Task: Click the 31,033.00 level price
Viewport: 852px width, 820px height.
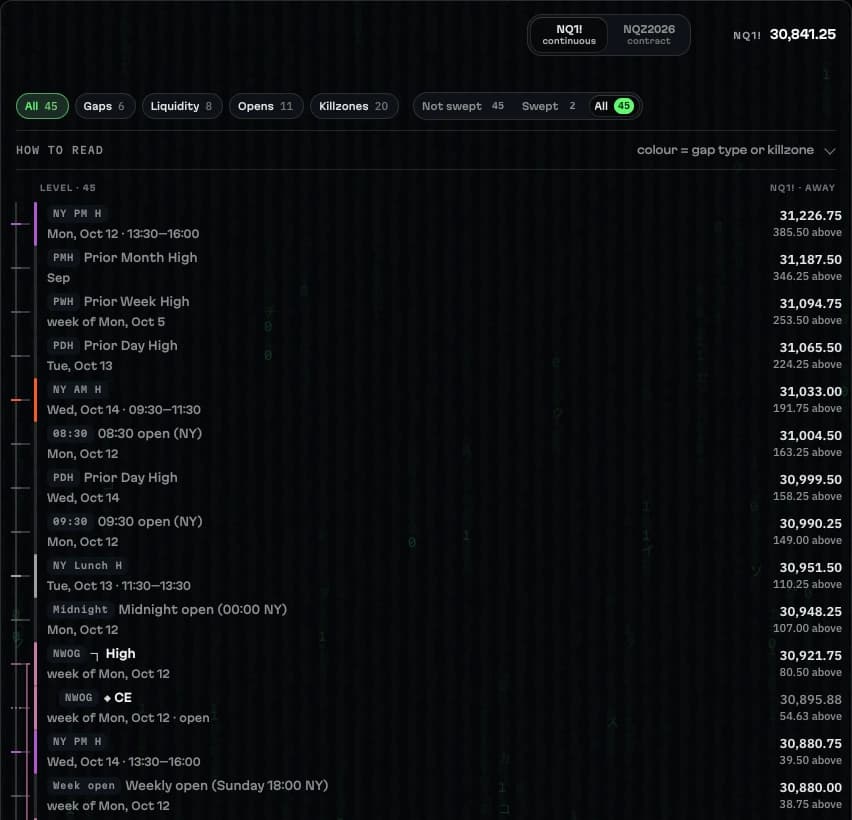Action: 810,392
